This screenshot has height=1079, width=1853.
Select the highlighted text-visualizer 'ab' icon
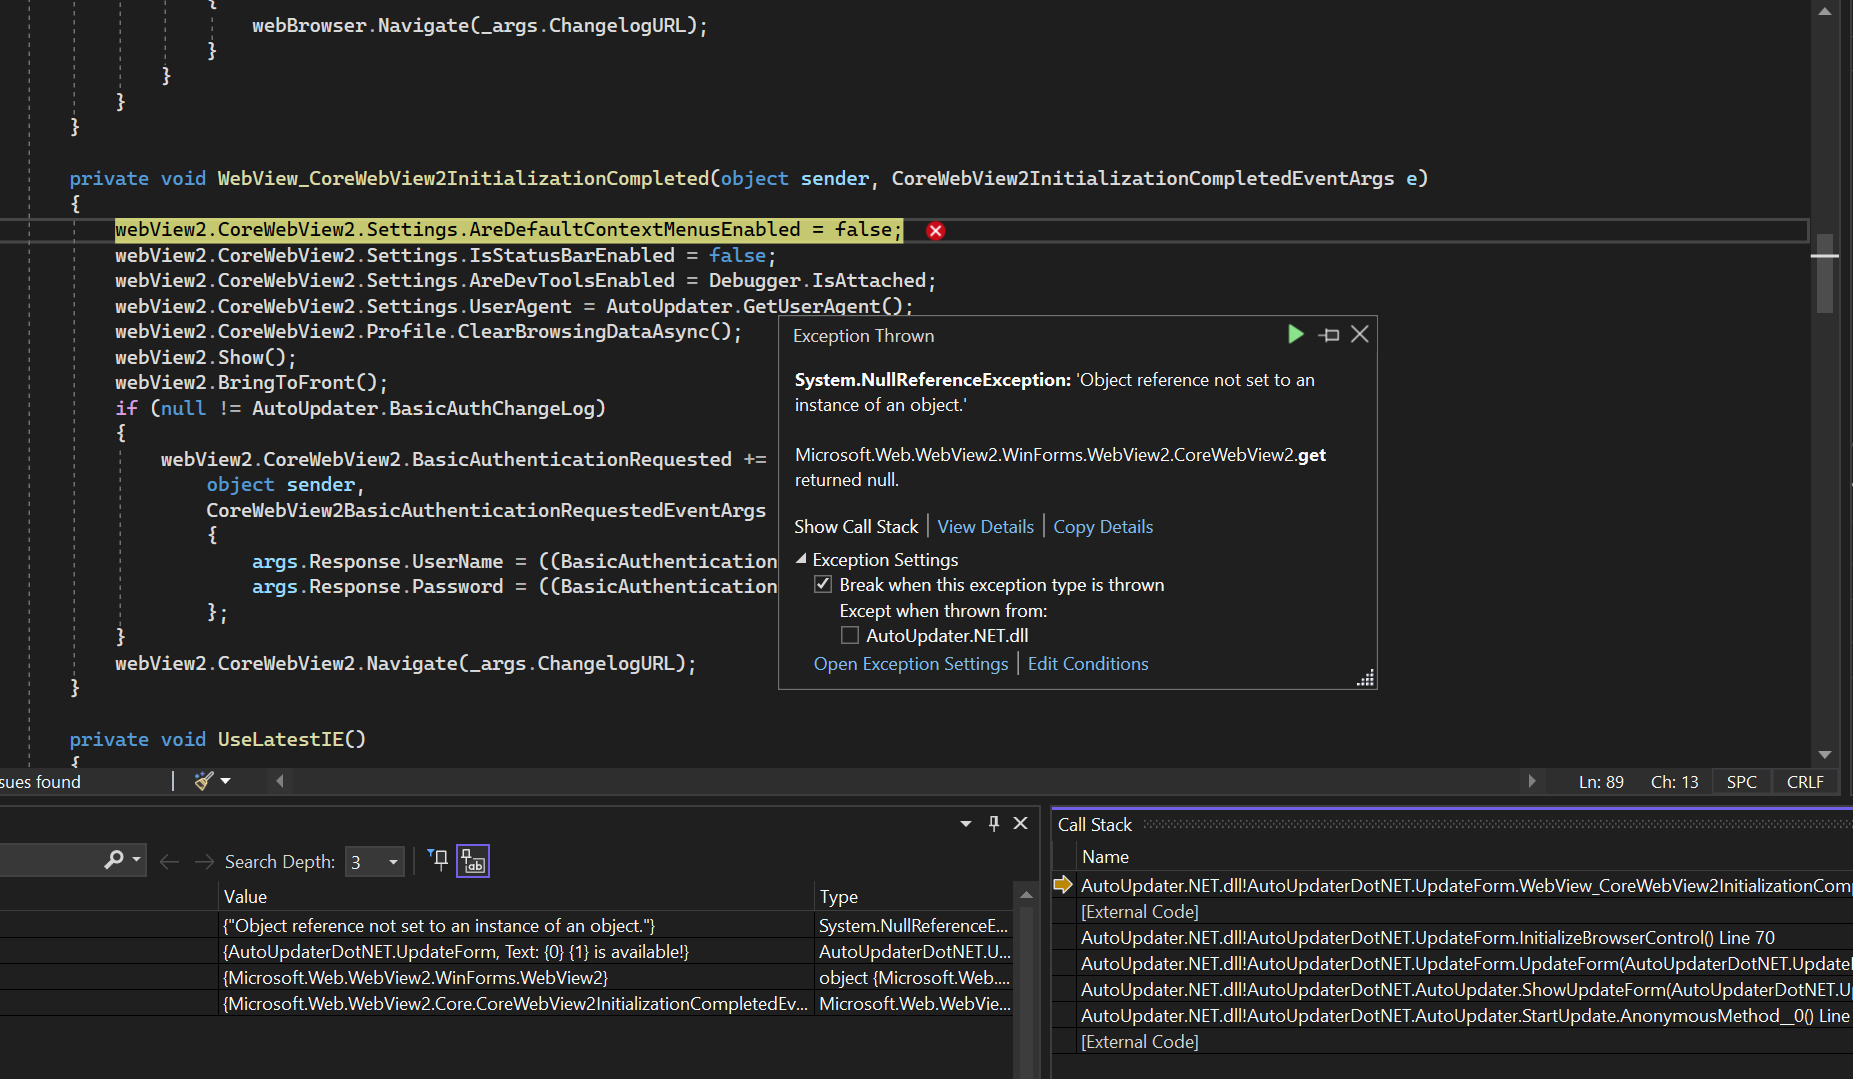click(x=473, y=860)
